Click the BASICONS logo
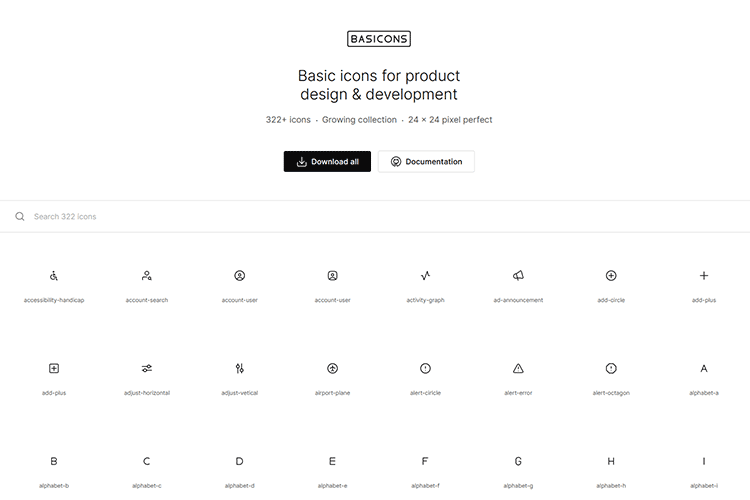This screenshot has width=750, height=500. pyautogui.click(x=379, y=39)
